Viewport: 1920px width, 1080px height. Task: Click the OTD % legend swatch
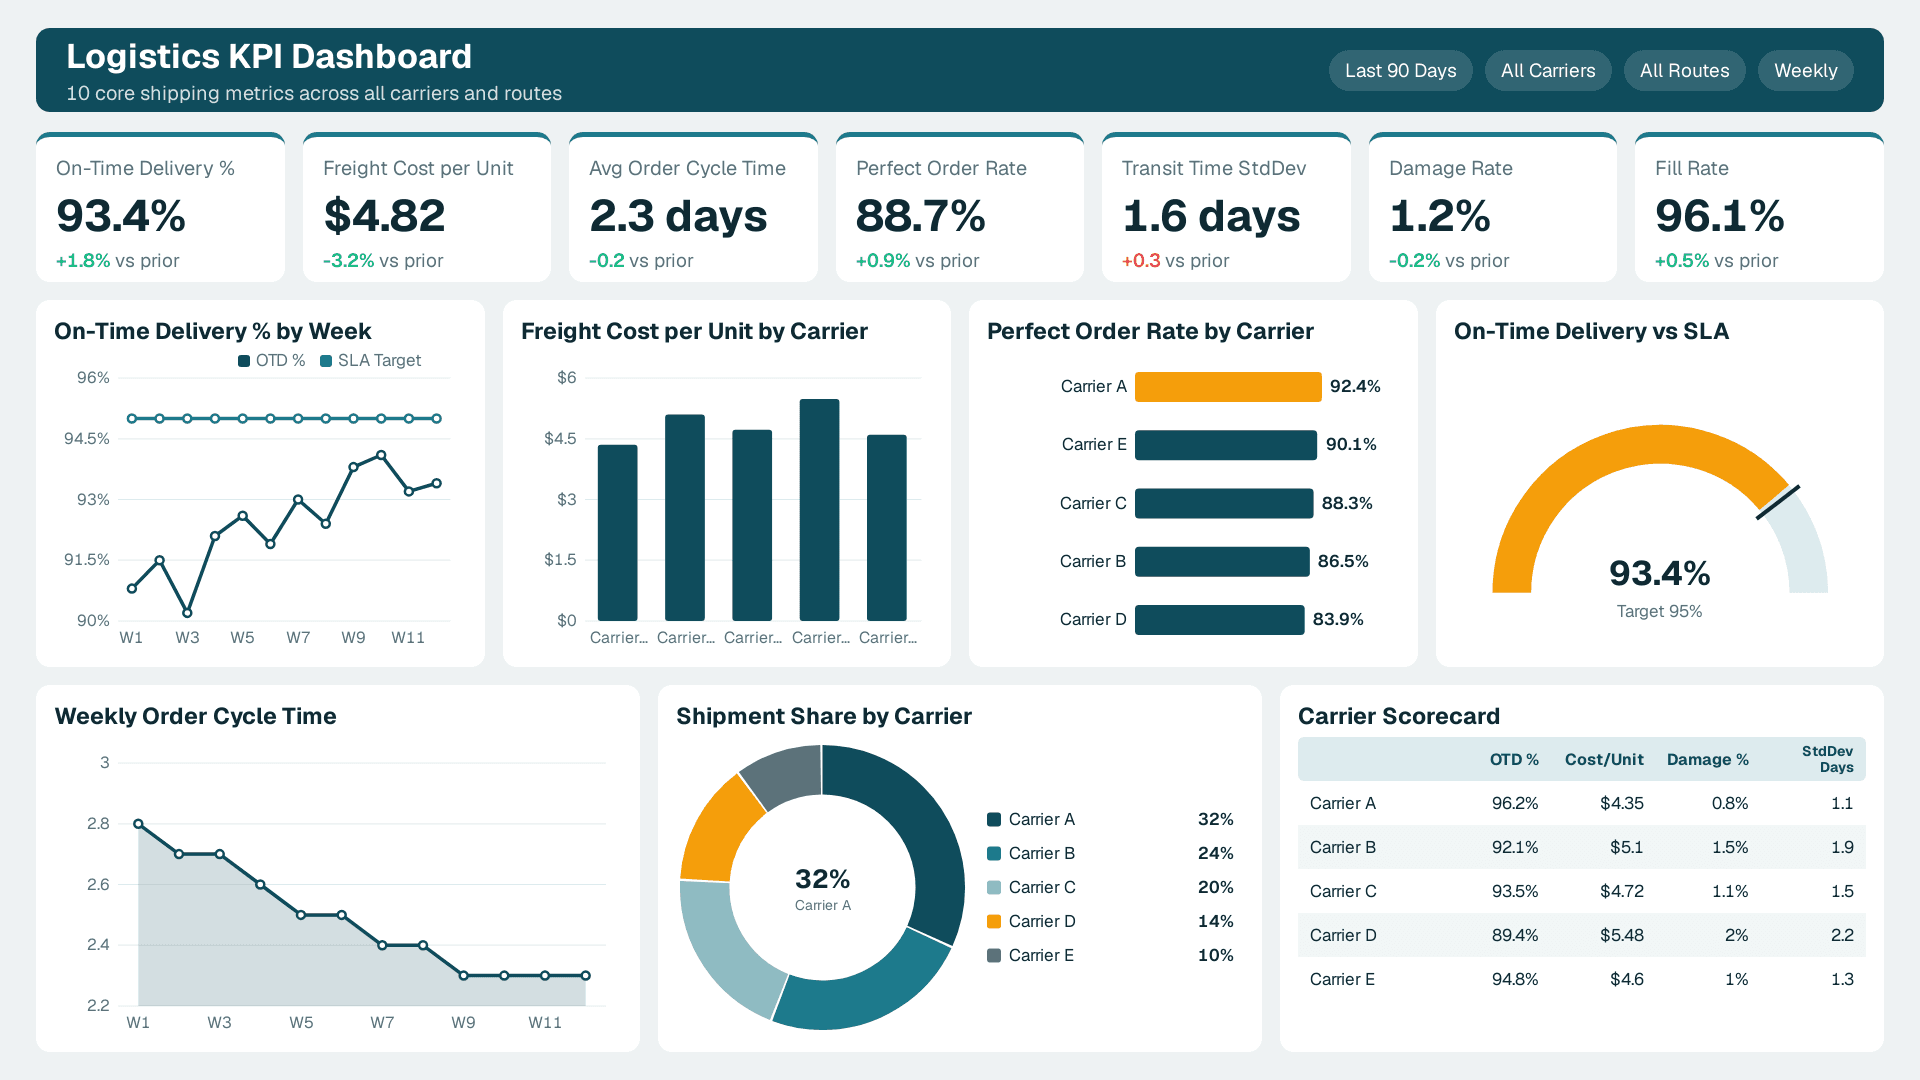click(x=244, y=361)
